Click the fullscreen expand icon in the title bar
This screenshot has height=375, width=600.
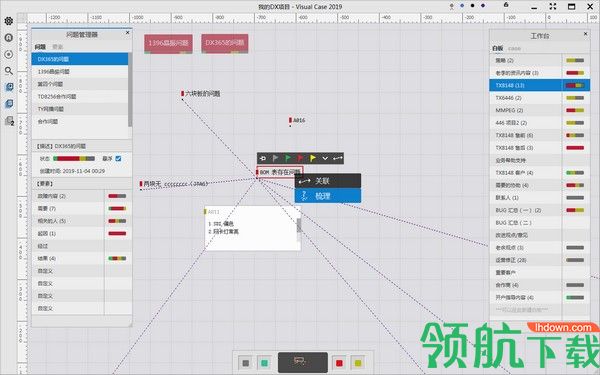coord(553,6)
